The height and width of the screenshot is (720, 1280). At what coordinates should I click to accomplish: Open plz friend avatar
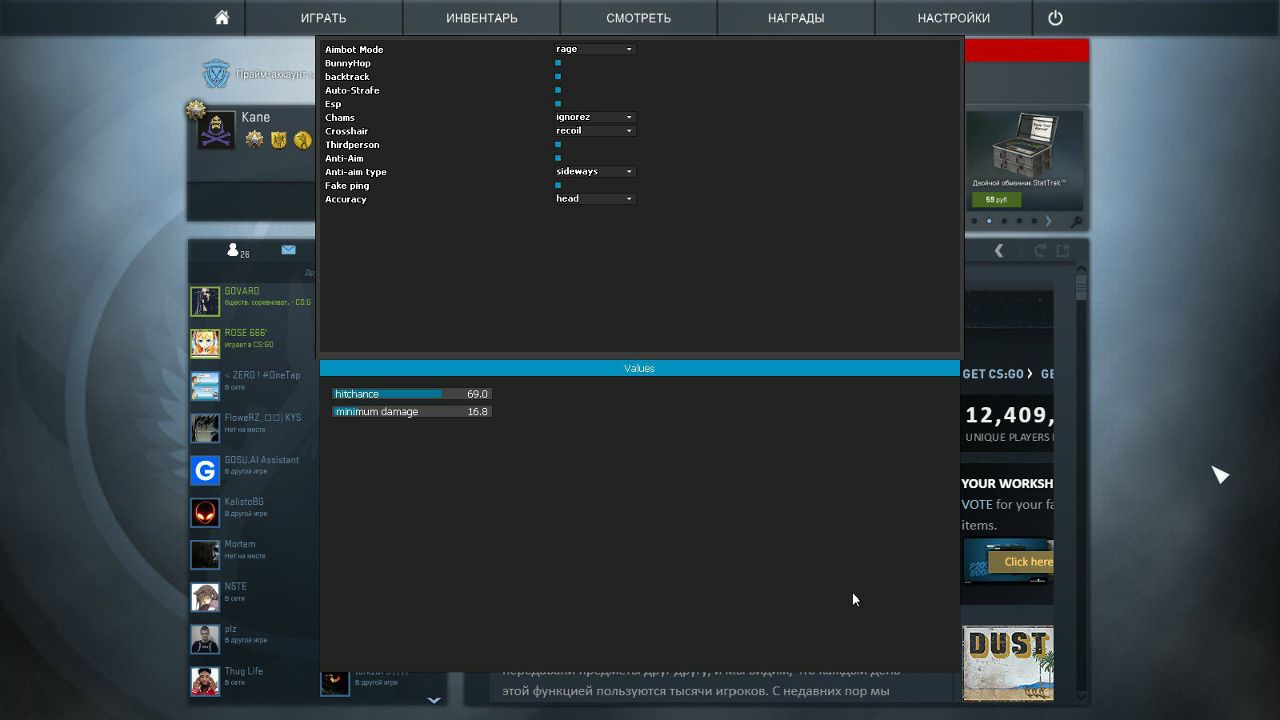pos(205,639)
